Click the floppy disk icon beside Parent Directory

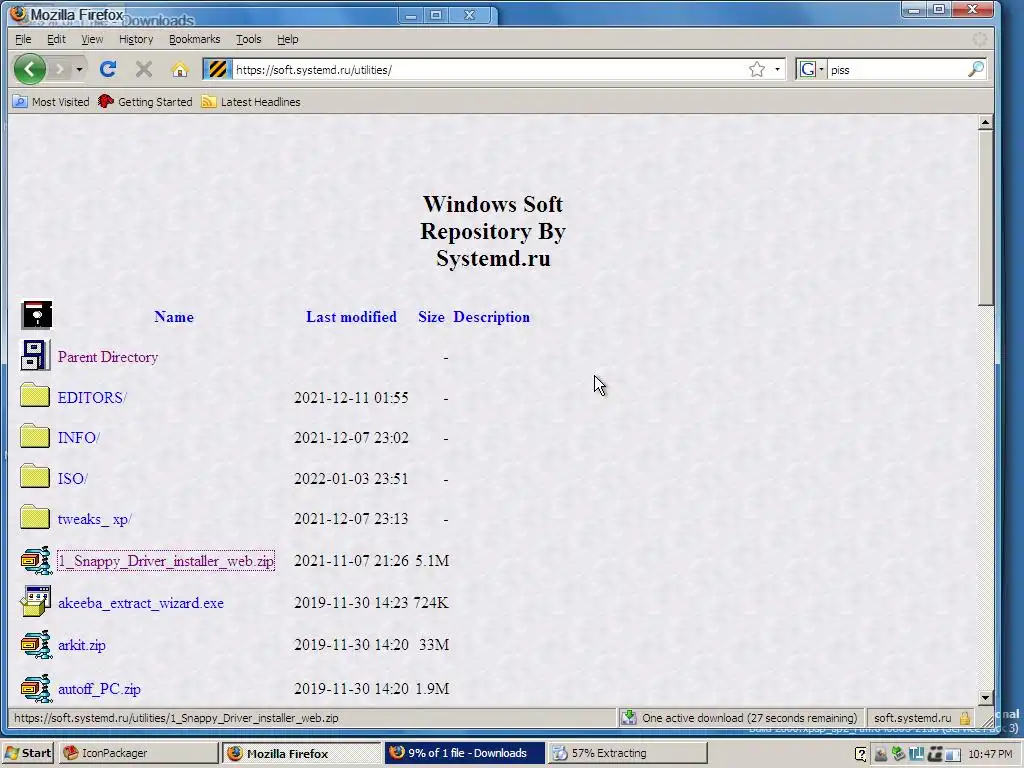(35, 355)
